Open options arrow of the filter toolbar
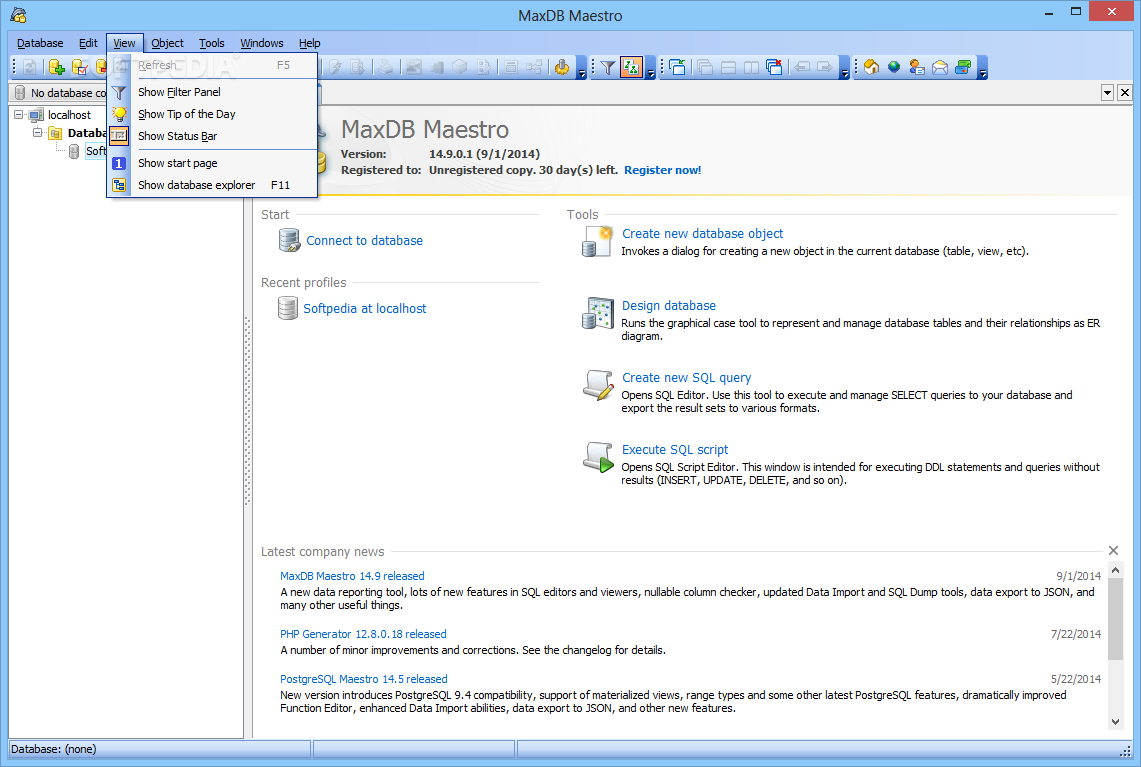Image resolution: width=1141 pixels, height=767 pixels. point(651,69)
